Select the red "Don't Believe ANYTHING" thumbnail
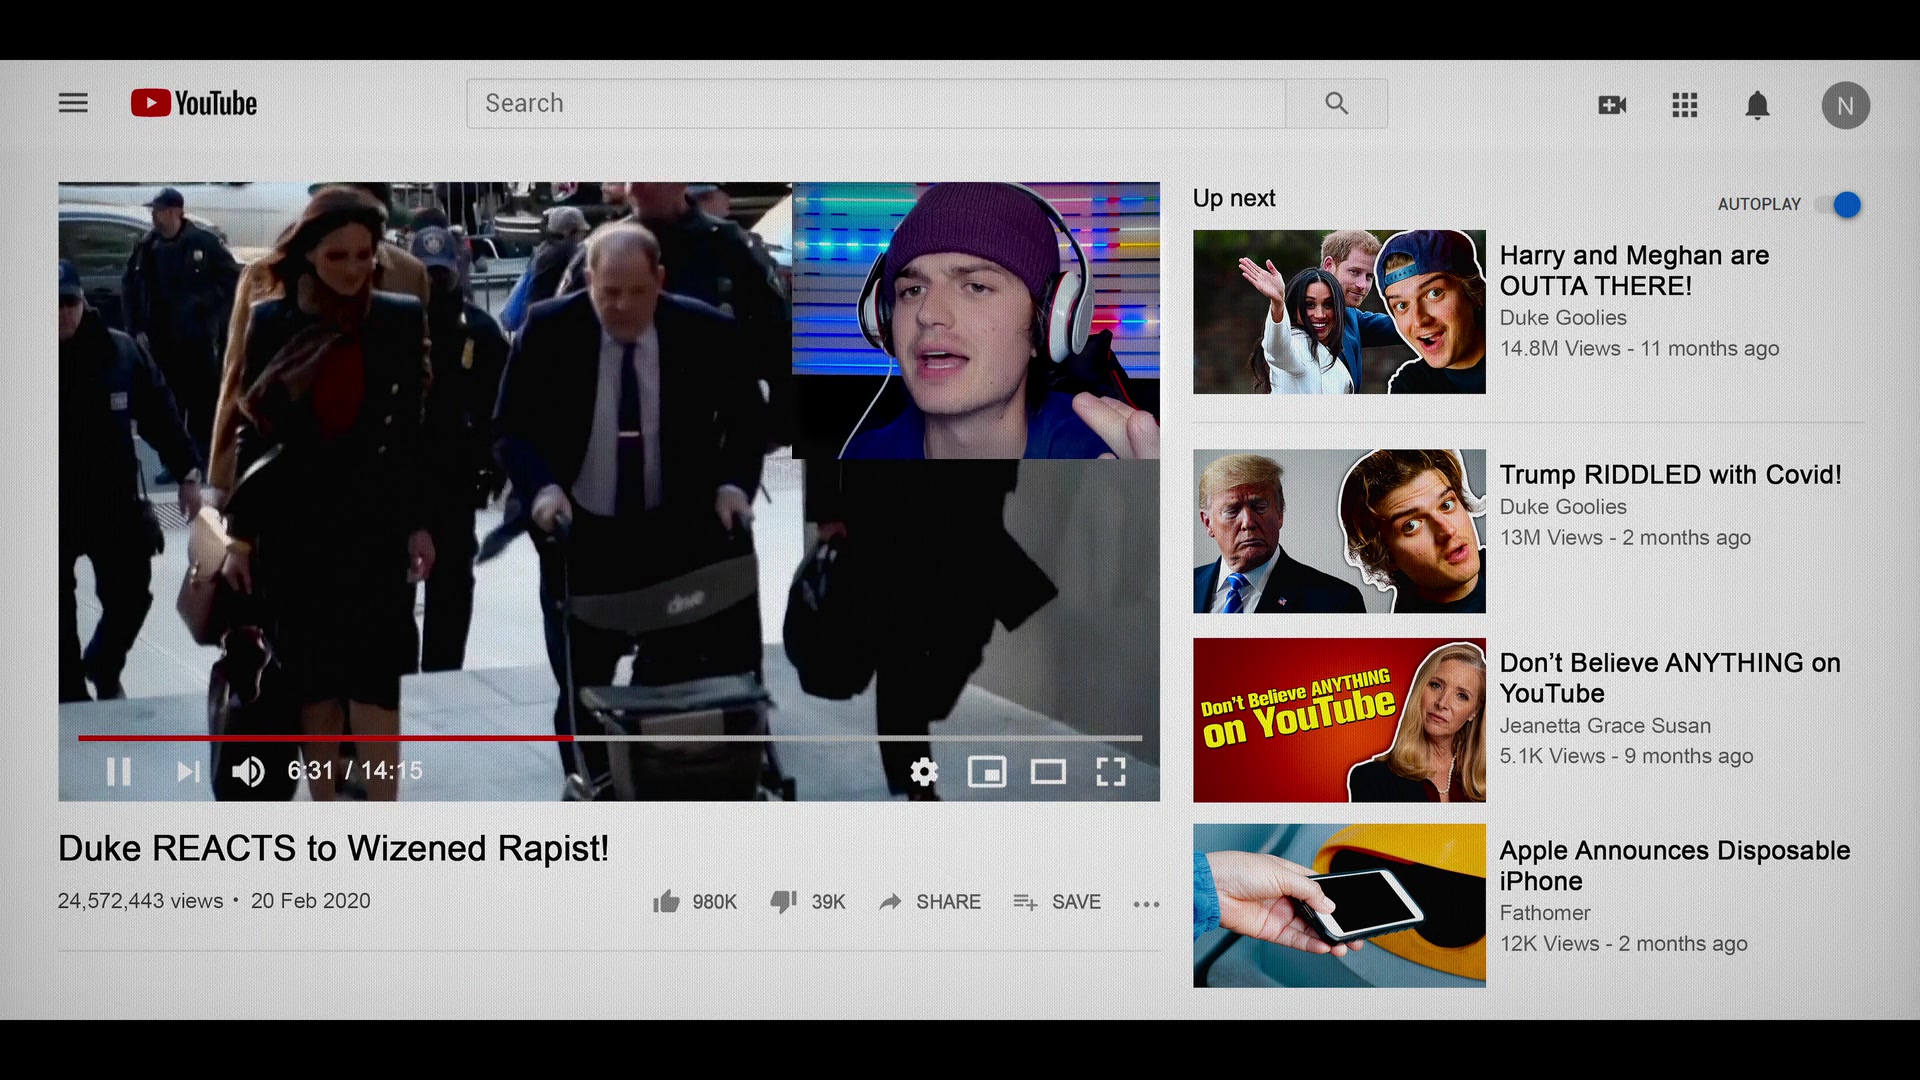The image size is (1920, 1080). coord(1339,720)
